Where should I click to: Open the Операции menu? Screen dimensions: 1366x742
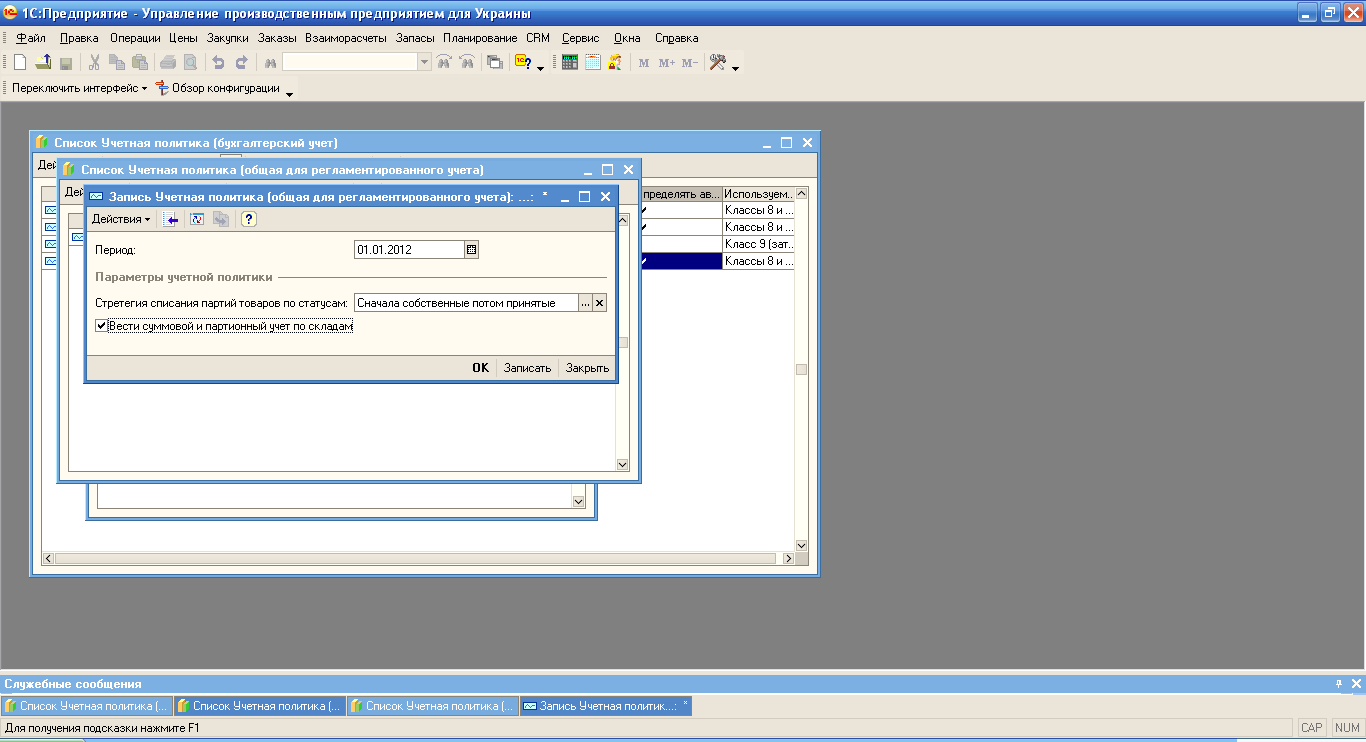(135, 38)
